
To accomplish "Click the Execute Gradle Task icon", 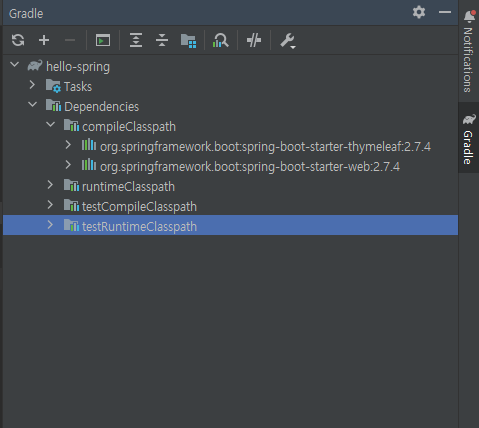I will click(103, 40).
